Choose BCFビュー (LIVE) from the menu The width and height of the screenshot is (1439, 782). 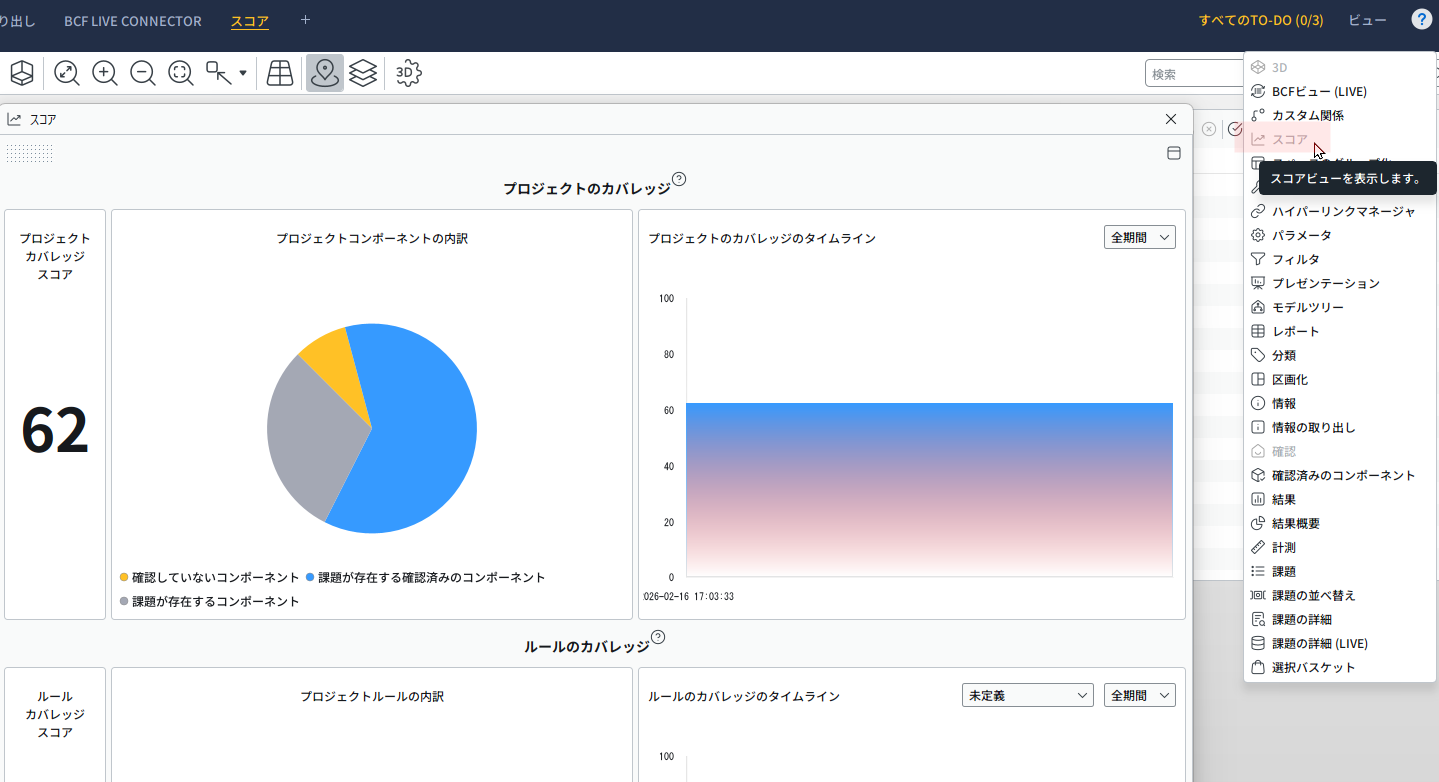point(1340,91)
